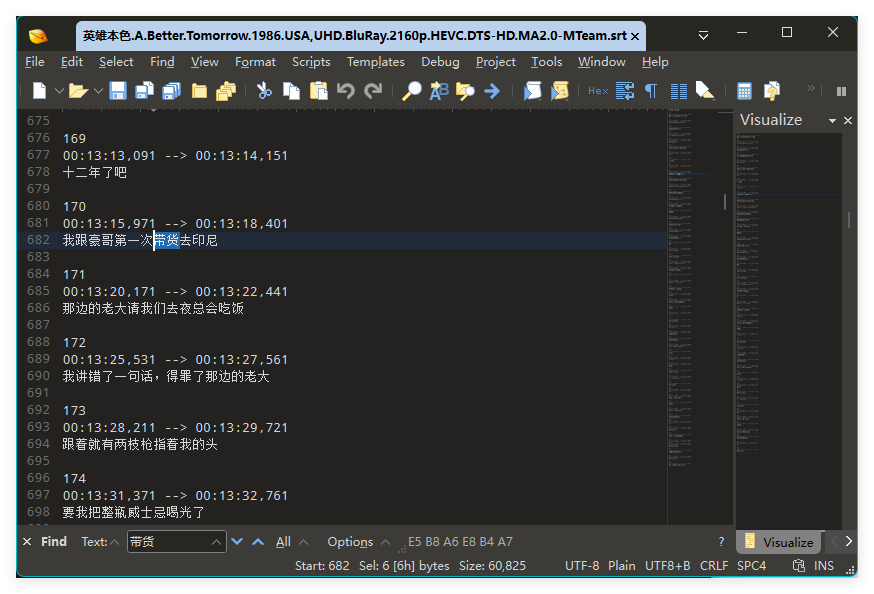Toggle show whitespace pilcrow icon
The height and width of the screenshot is (594, 874).
(651, 91)
